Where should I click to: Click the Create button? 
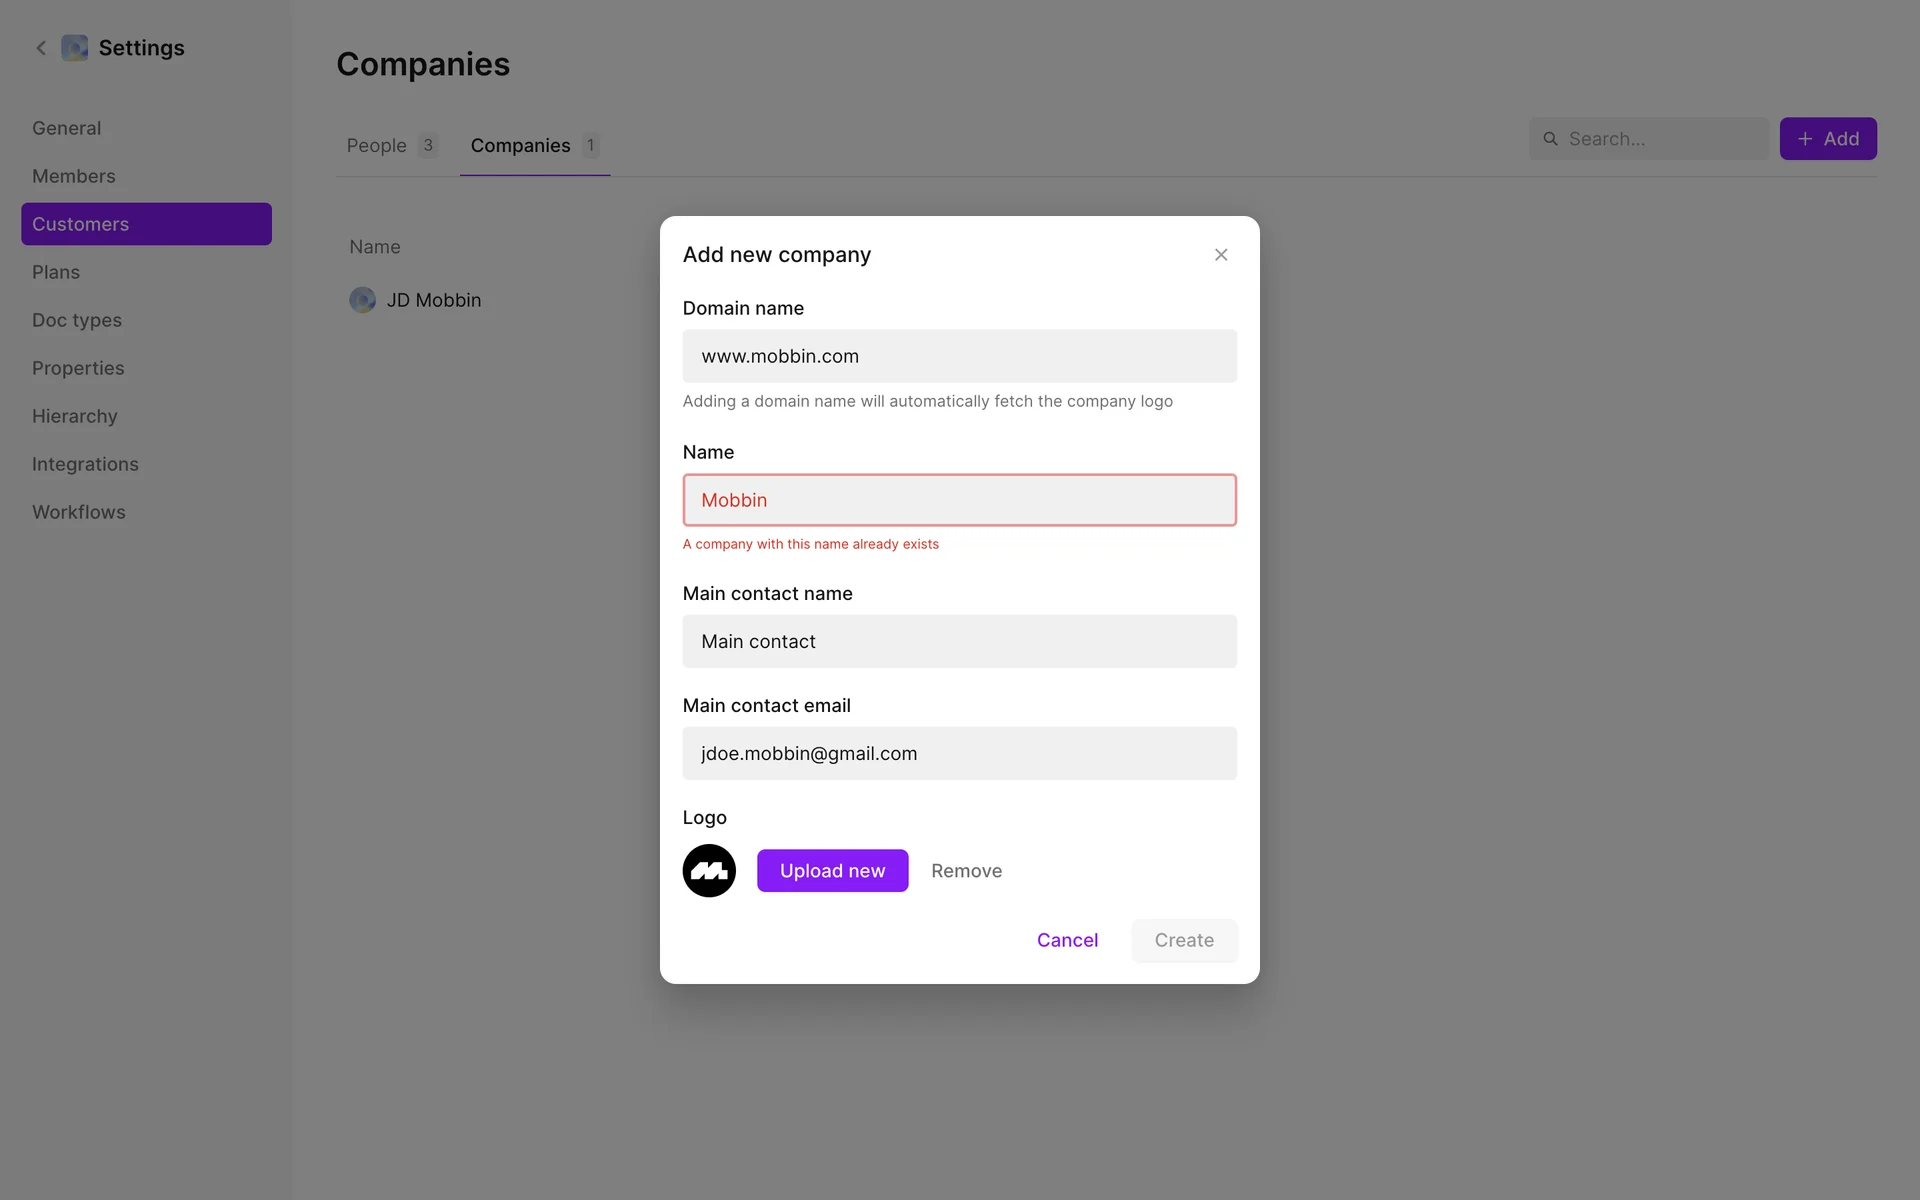pos(1184,940)
